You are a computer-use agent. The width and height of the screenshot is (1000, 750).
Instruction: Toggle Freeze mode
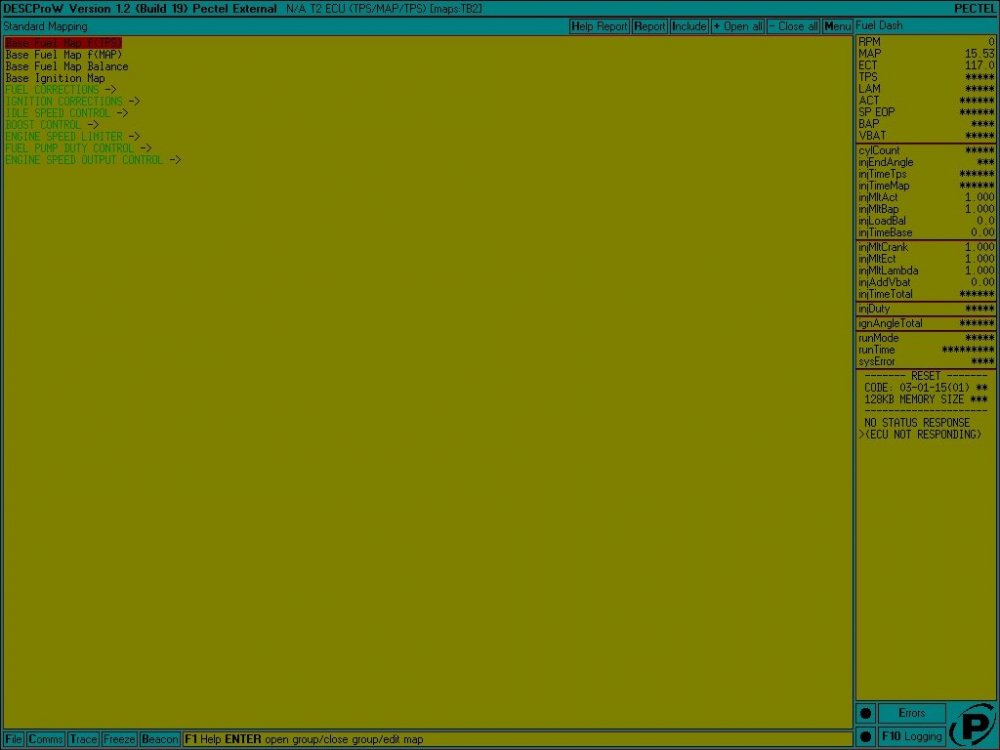click(x=119, y=738)
